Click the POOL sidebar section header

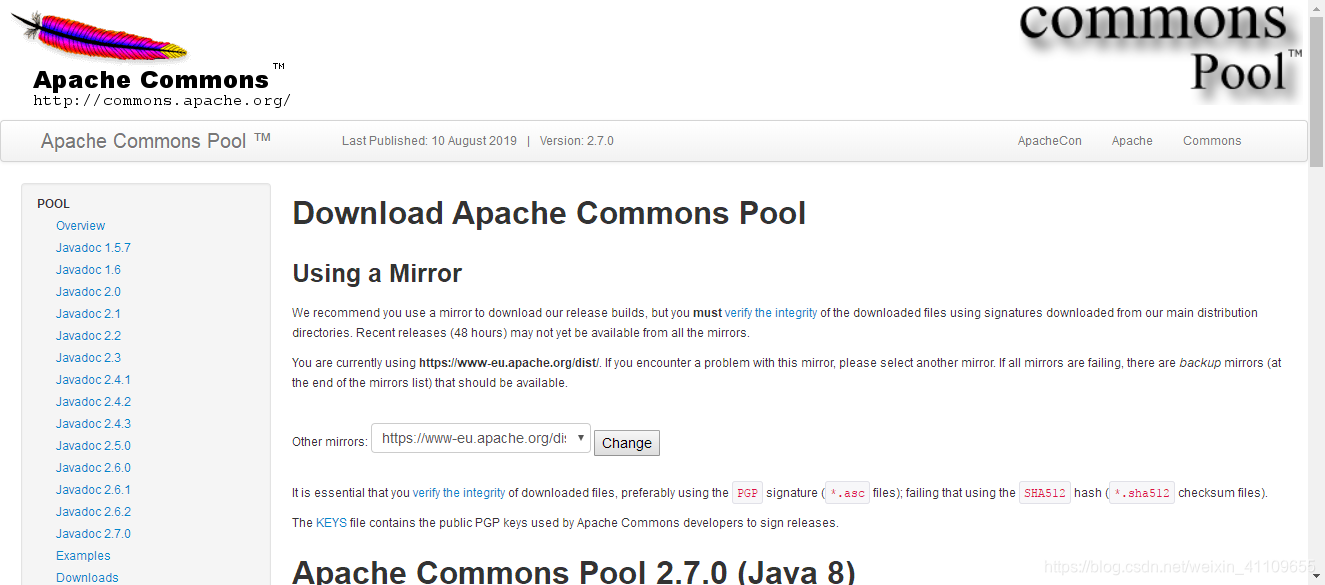click(x=53, y=204)
